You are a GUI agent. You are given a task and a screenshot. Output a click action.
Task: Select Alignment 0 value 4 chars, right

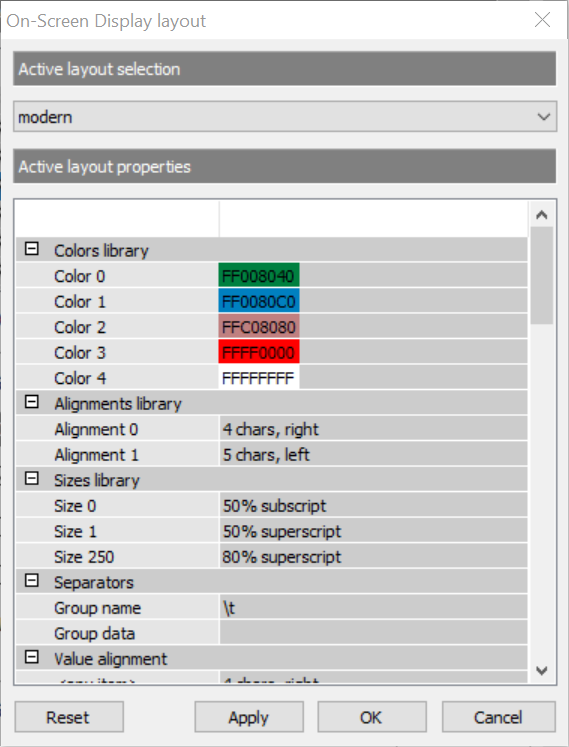(x=373, y=429)
